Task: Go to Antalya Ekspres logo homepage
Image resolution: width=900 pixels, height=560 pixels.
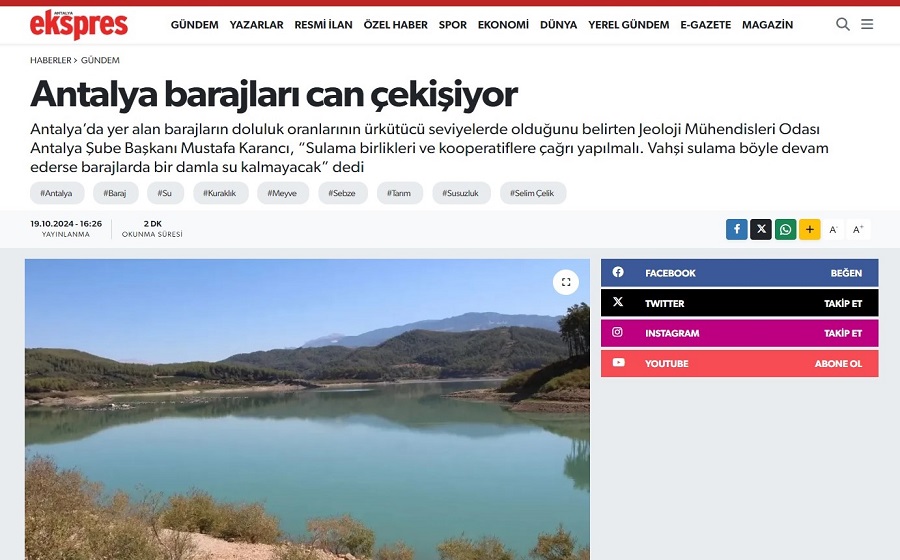Action: (79, 25)
